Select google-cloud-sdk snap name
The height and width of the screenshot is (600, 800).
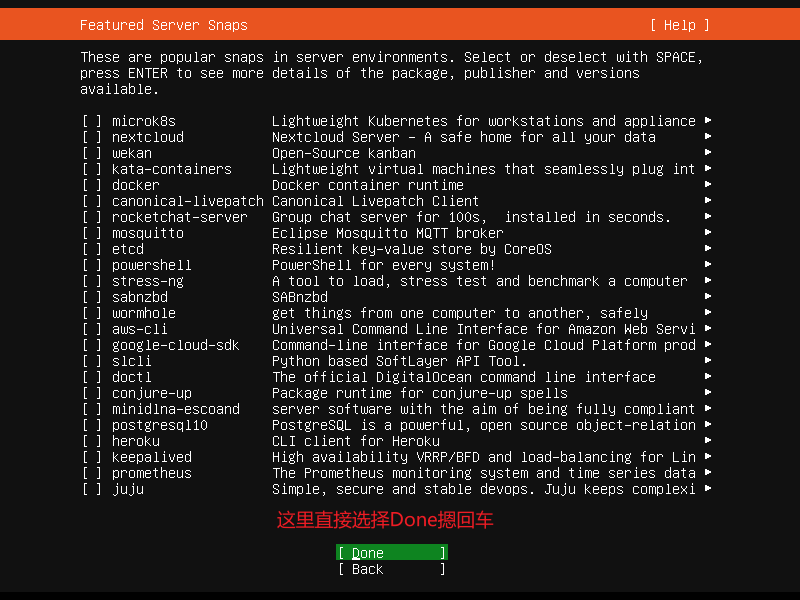[176, 345]
